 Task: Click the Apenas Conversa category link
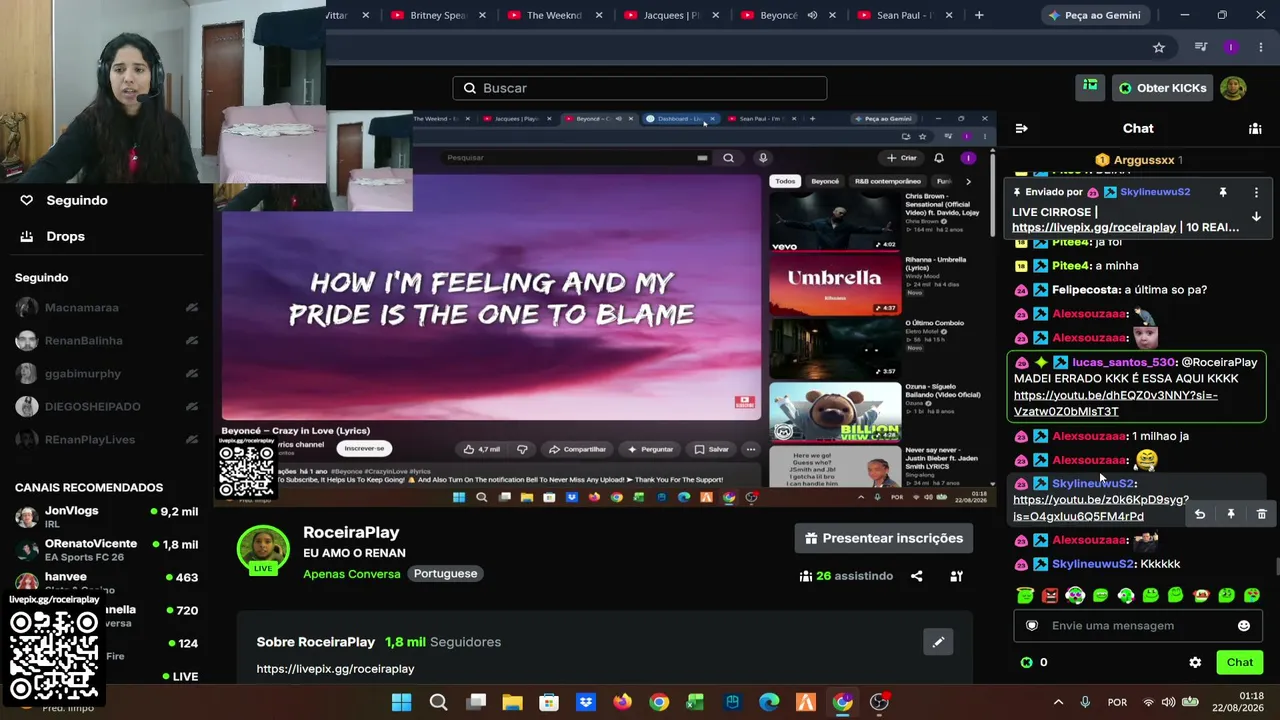tap(352, 574)
